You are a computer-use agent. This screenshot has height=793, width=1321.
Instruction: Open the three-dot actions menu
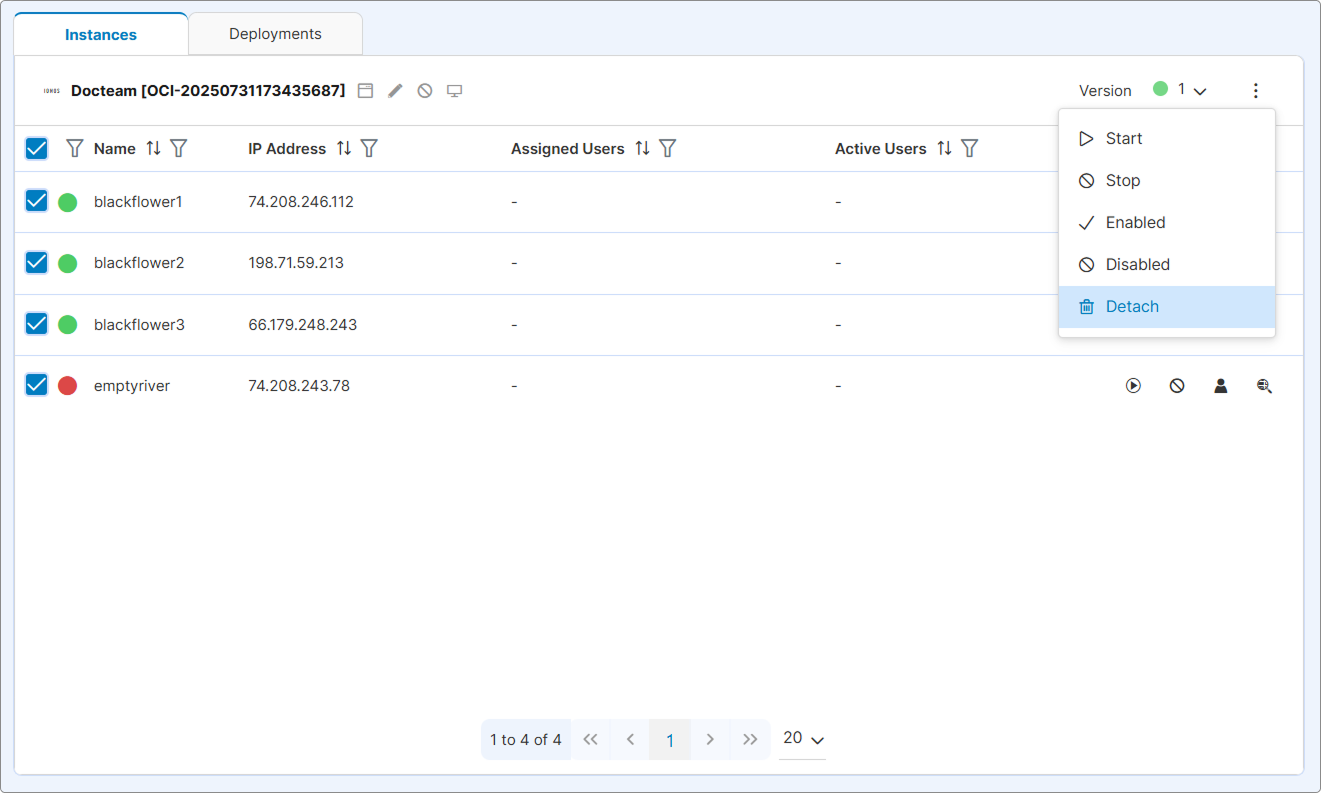tap(1256, 91)
